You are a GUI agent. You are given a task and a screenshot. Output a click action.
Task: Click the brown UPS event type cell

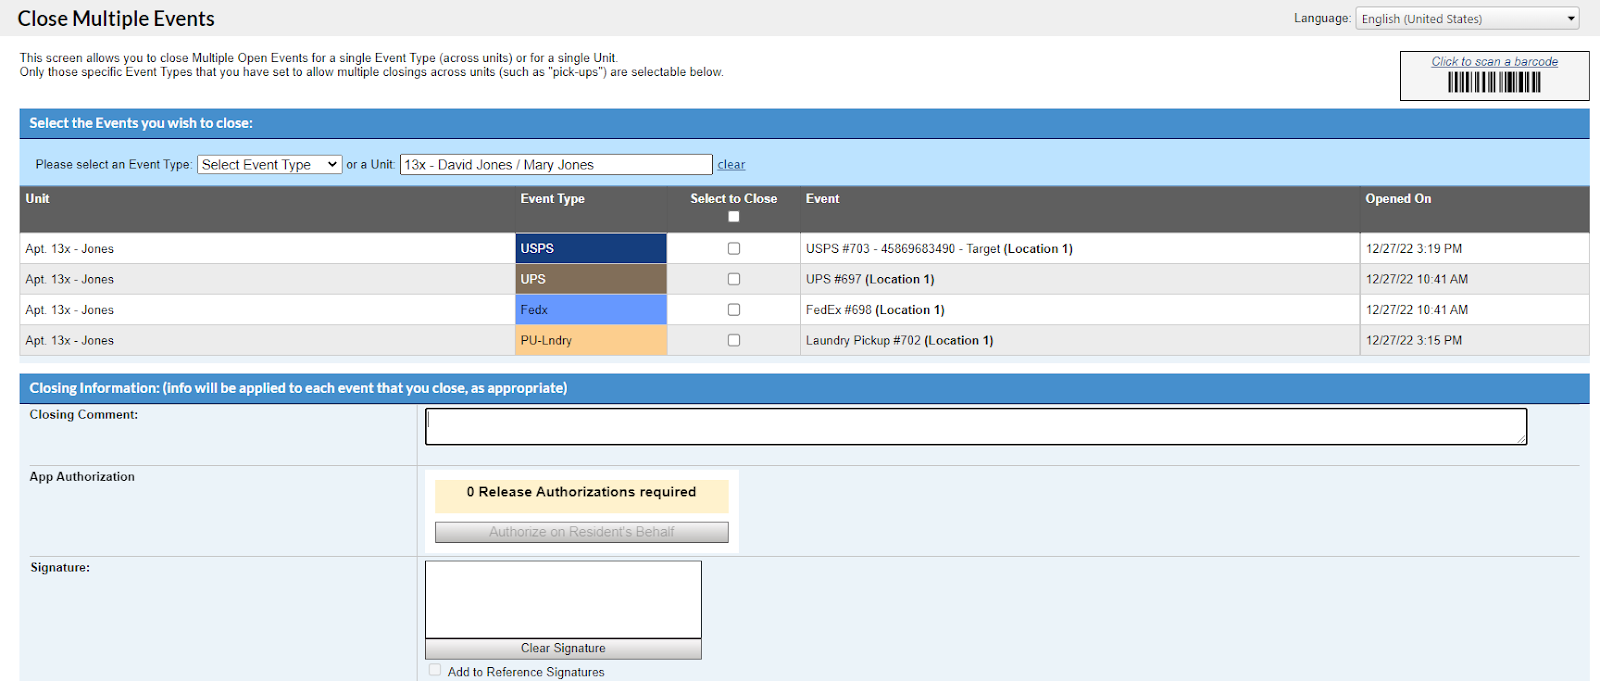pyautogui.click(x=591, y=279)
